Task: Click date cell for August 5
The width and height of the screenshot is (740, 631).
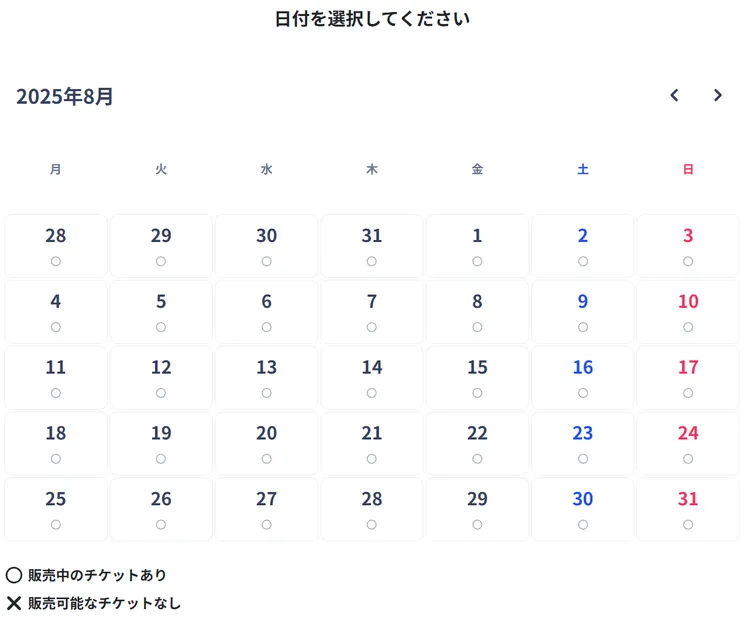Action: (x=161, y=312)
